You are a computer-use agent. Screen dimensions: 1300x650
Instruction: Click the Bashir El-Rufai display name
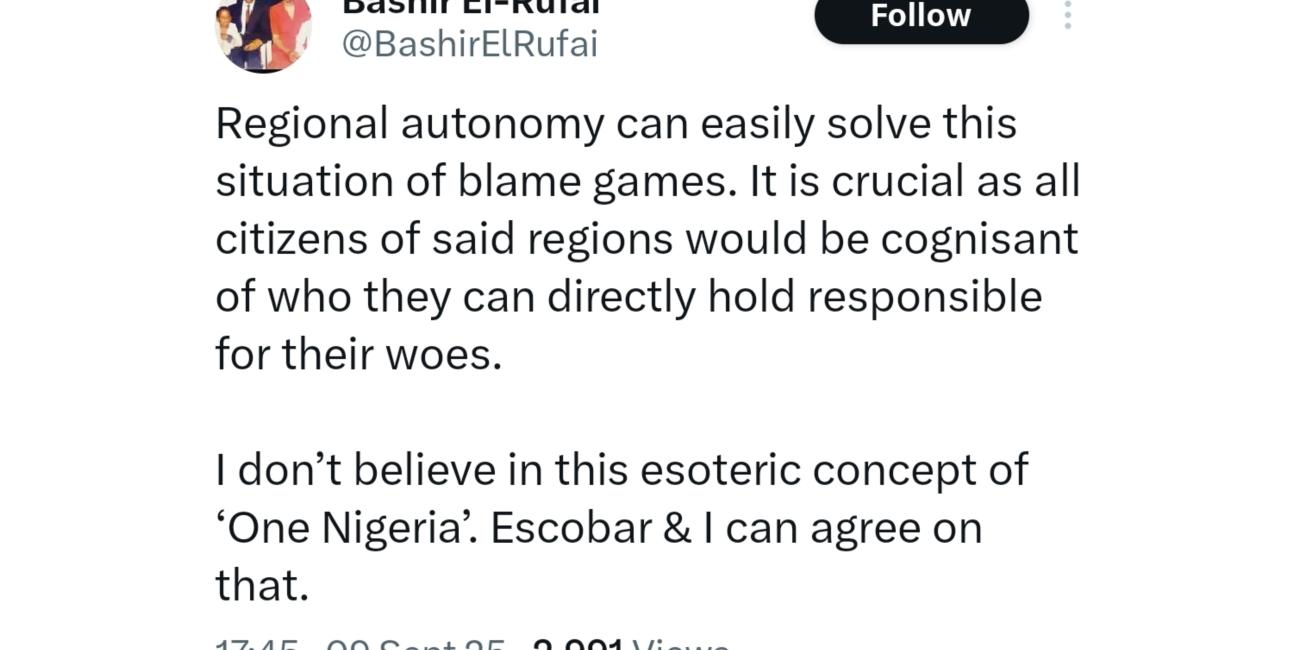(x=470, y=6)
